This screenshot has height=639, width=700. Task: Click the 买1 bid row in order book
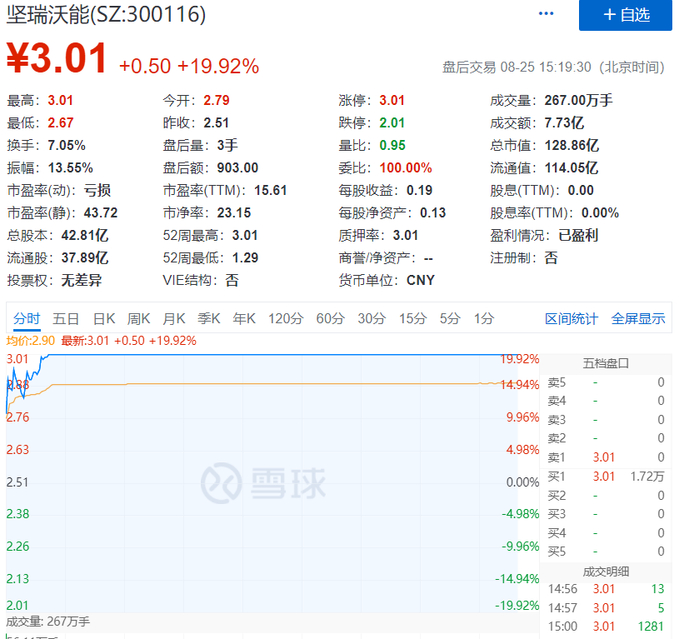coord(606,476)
